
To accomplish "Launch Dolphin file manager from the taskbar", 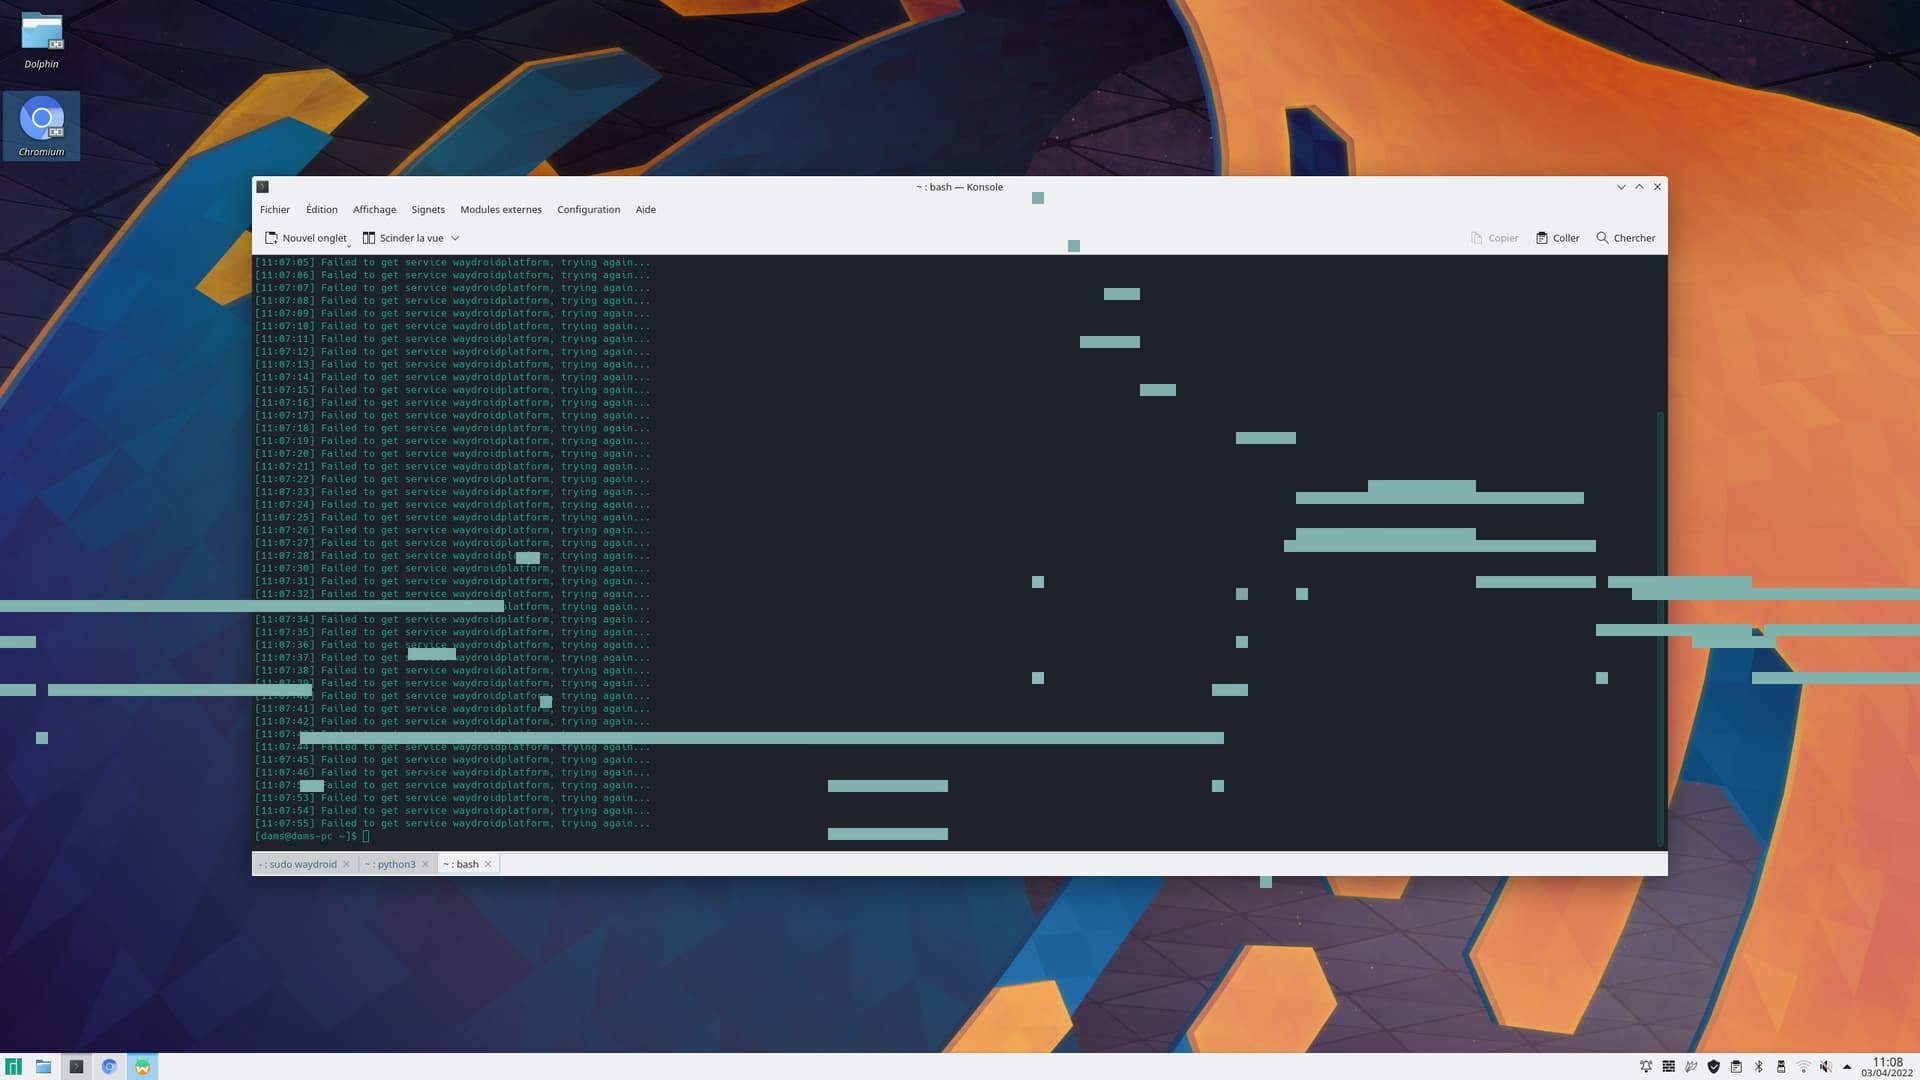I will pos(43,1066).
